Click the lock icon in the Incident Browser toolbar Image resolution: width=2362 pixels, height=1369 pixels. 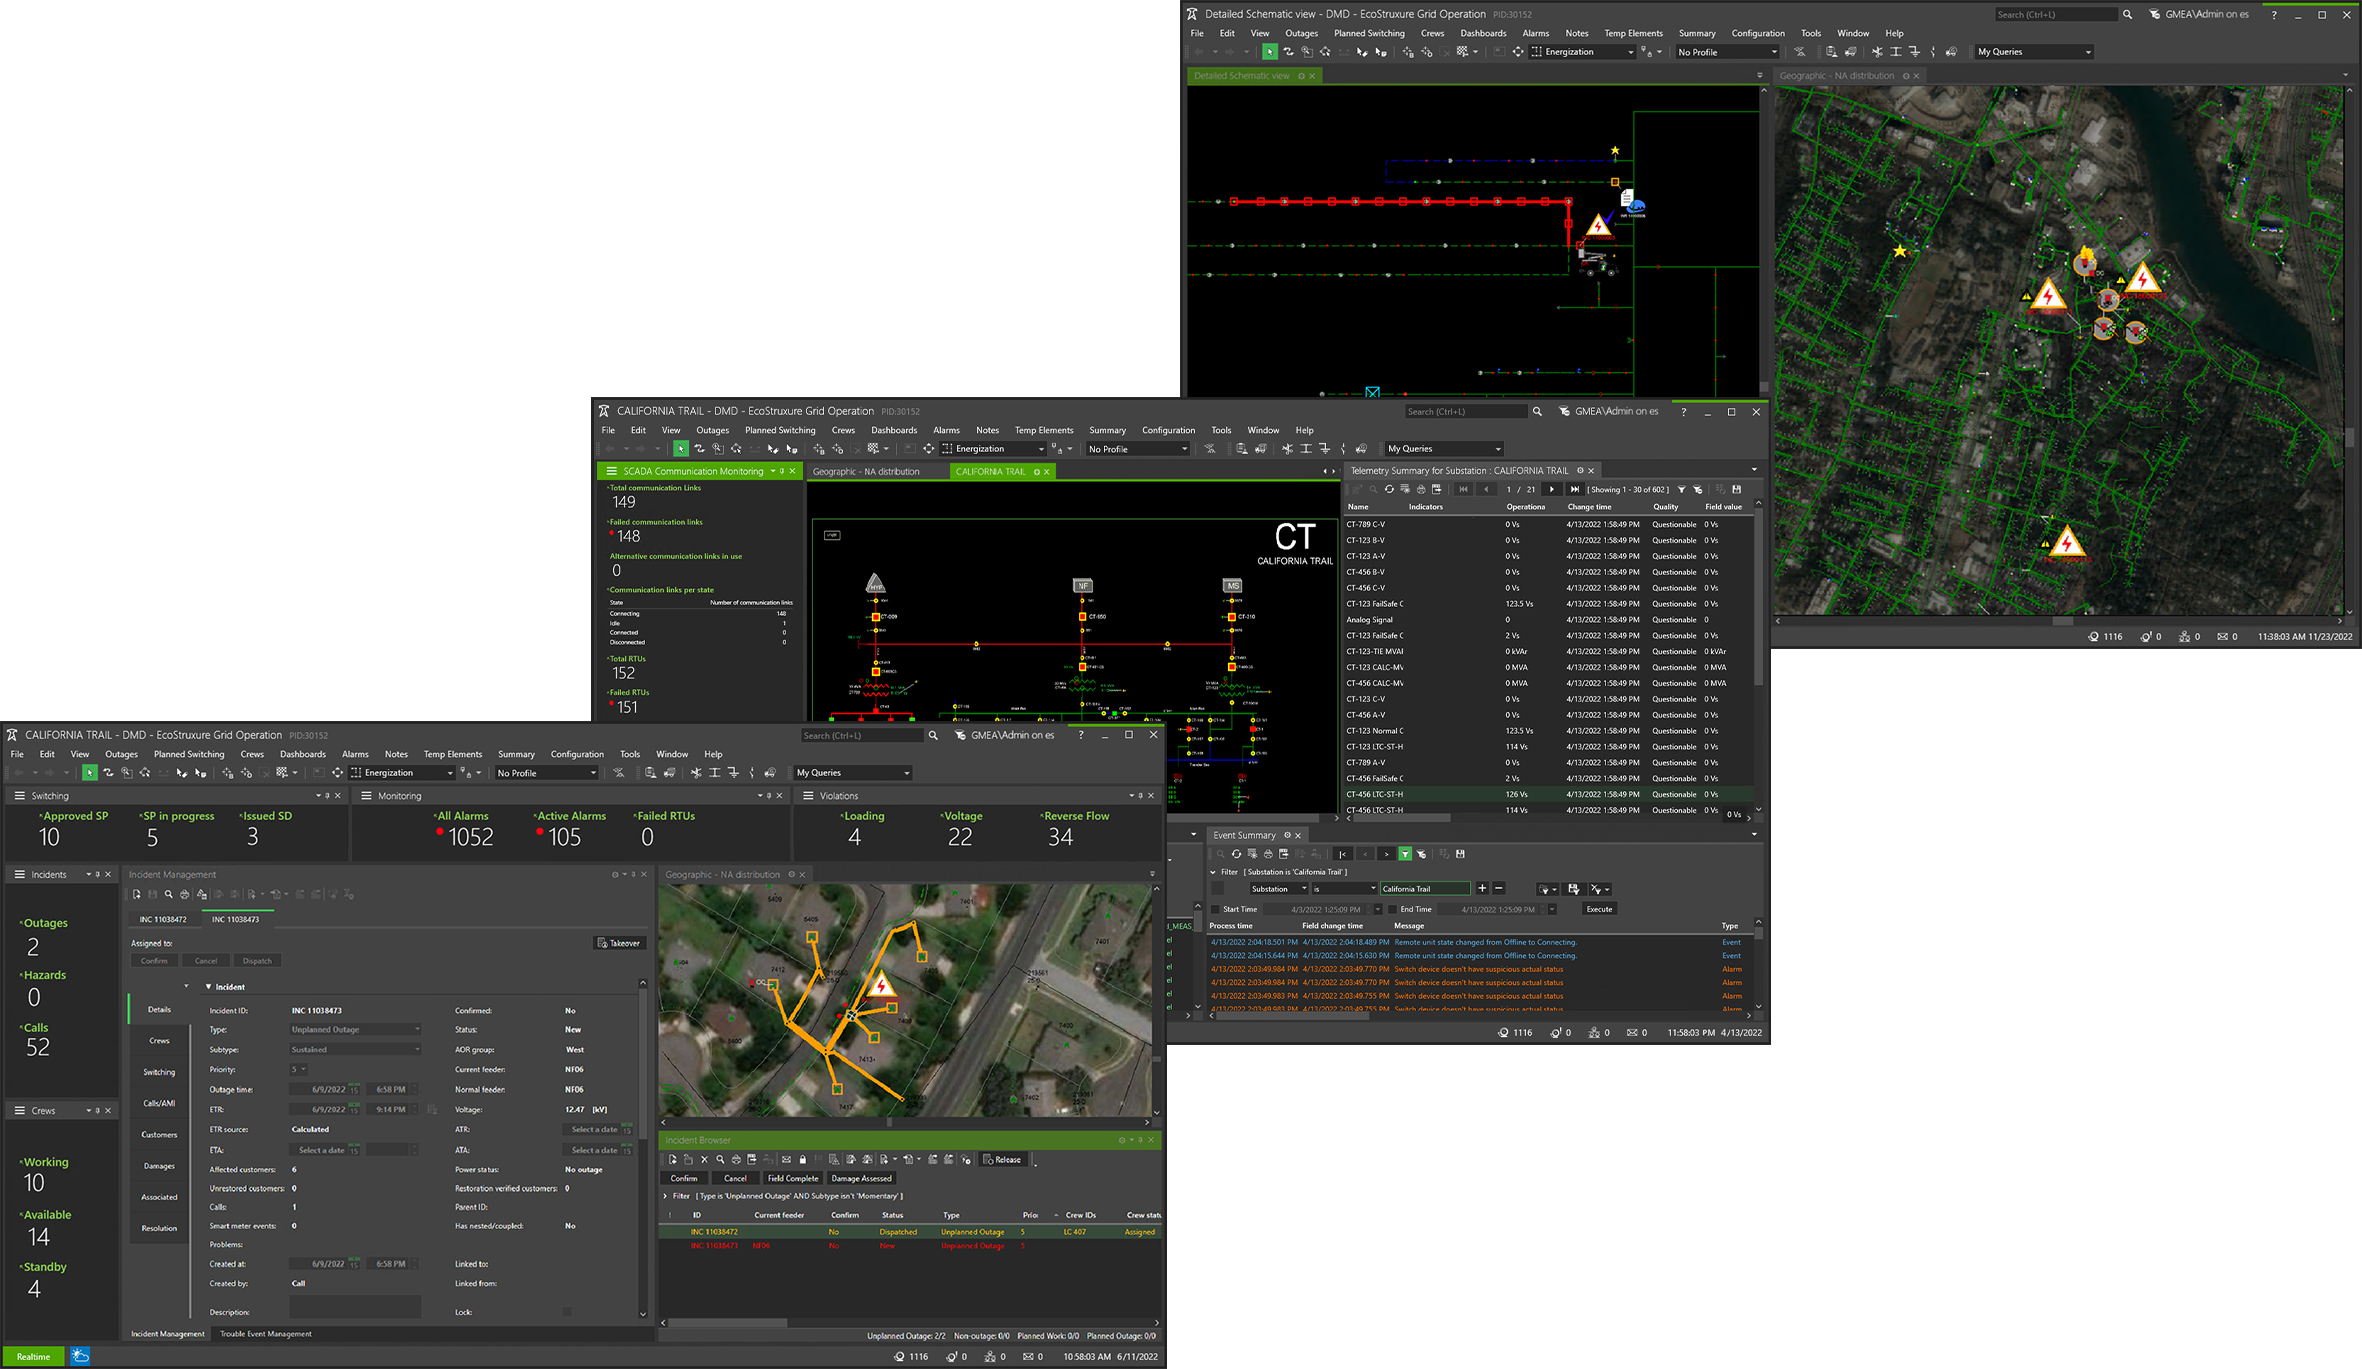[804, 1160]
